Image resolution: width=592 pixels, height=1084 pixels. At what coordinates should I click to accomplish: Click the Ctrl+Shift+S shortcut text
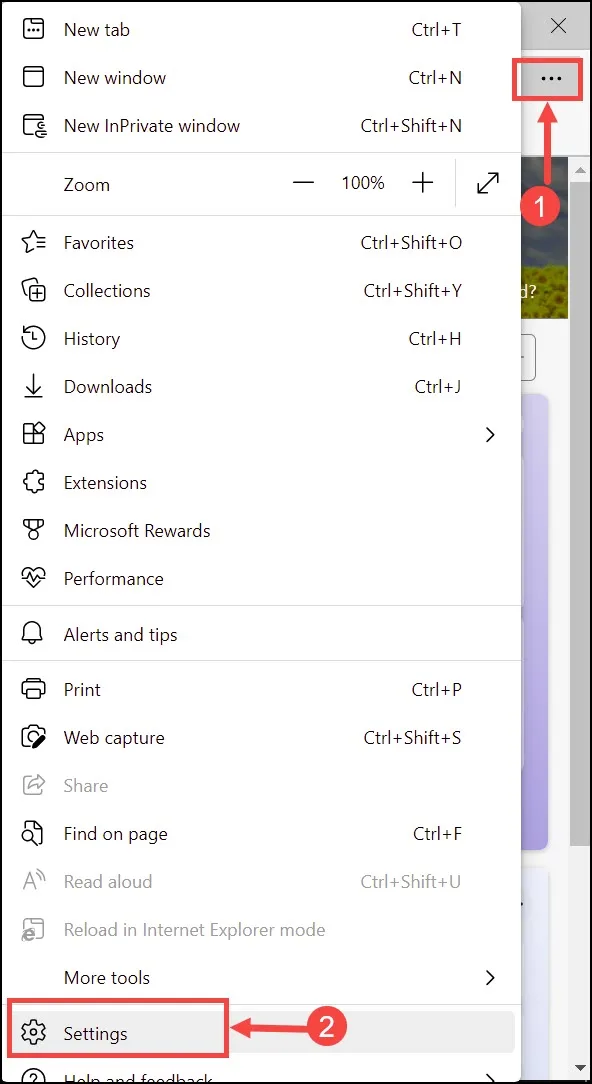coord(413,738)
